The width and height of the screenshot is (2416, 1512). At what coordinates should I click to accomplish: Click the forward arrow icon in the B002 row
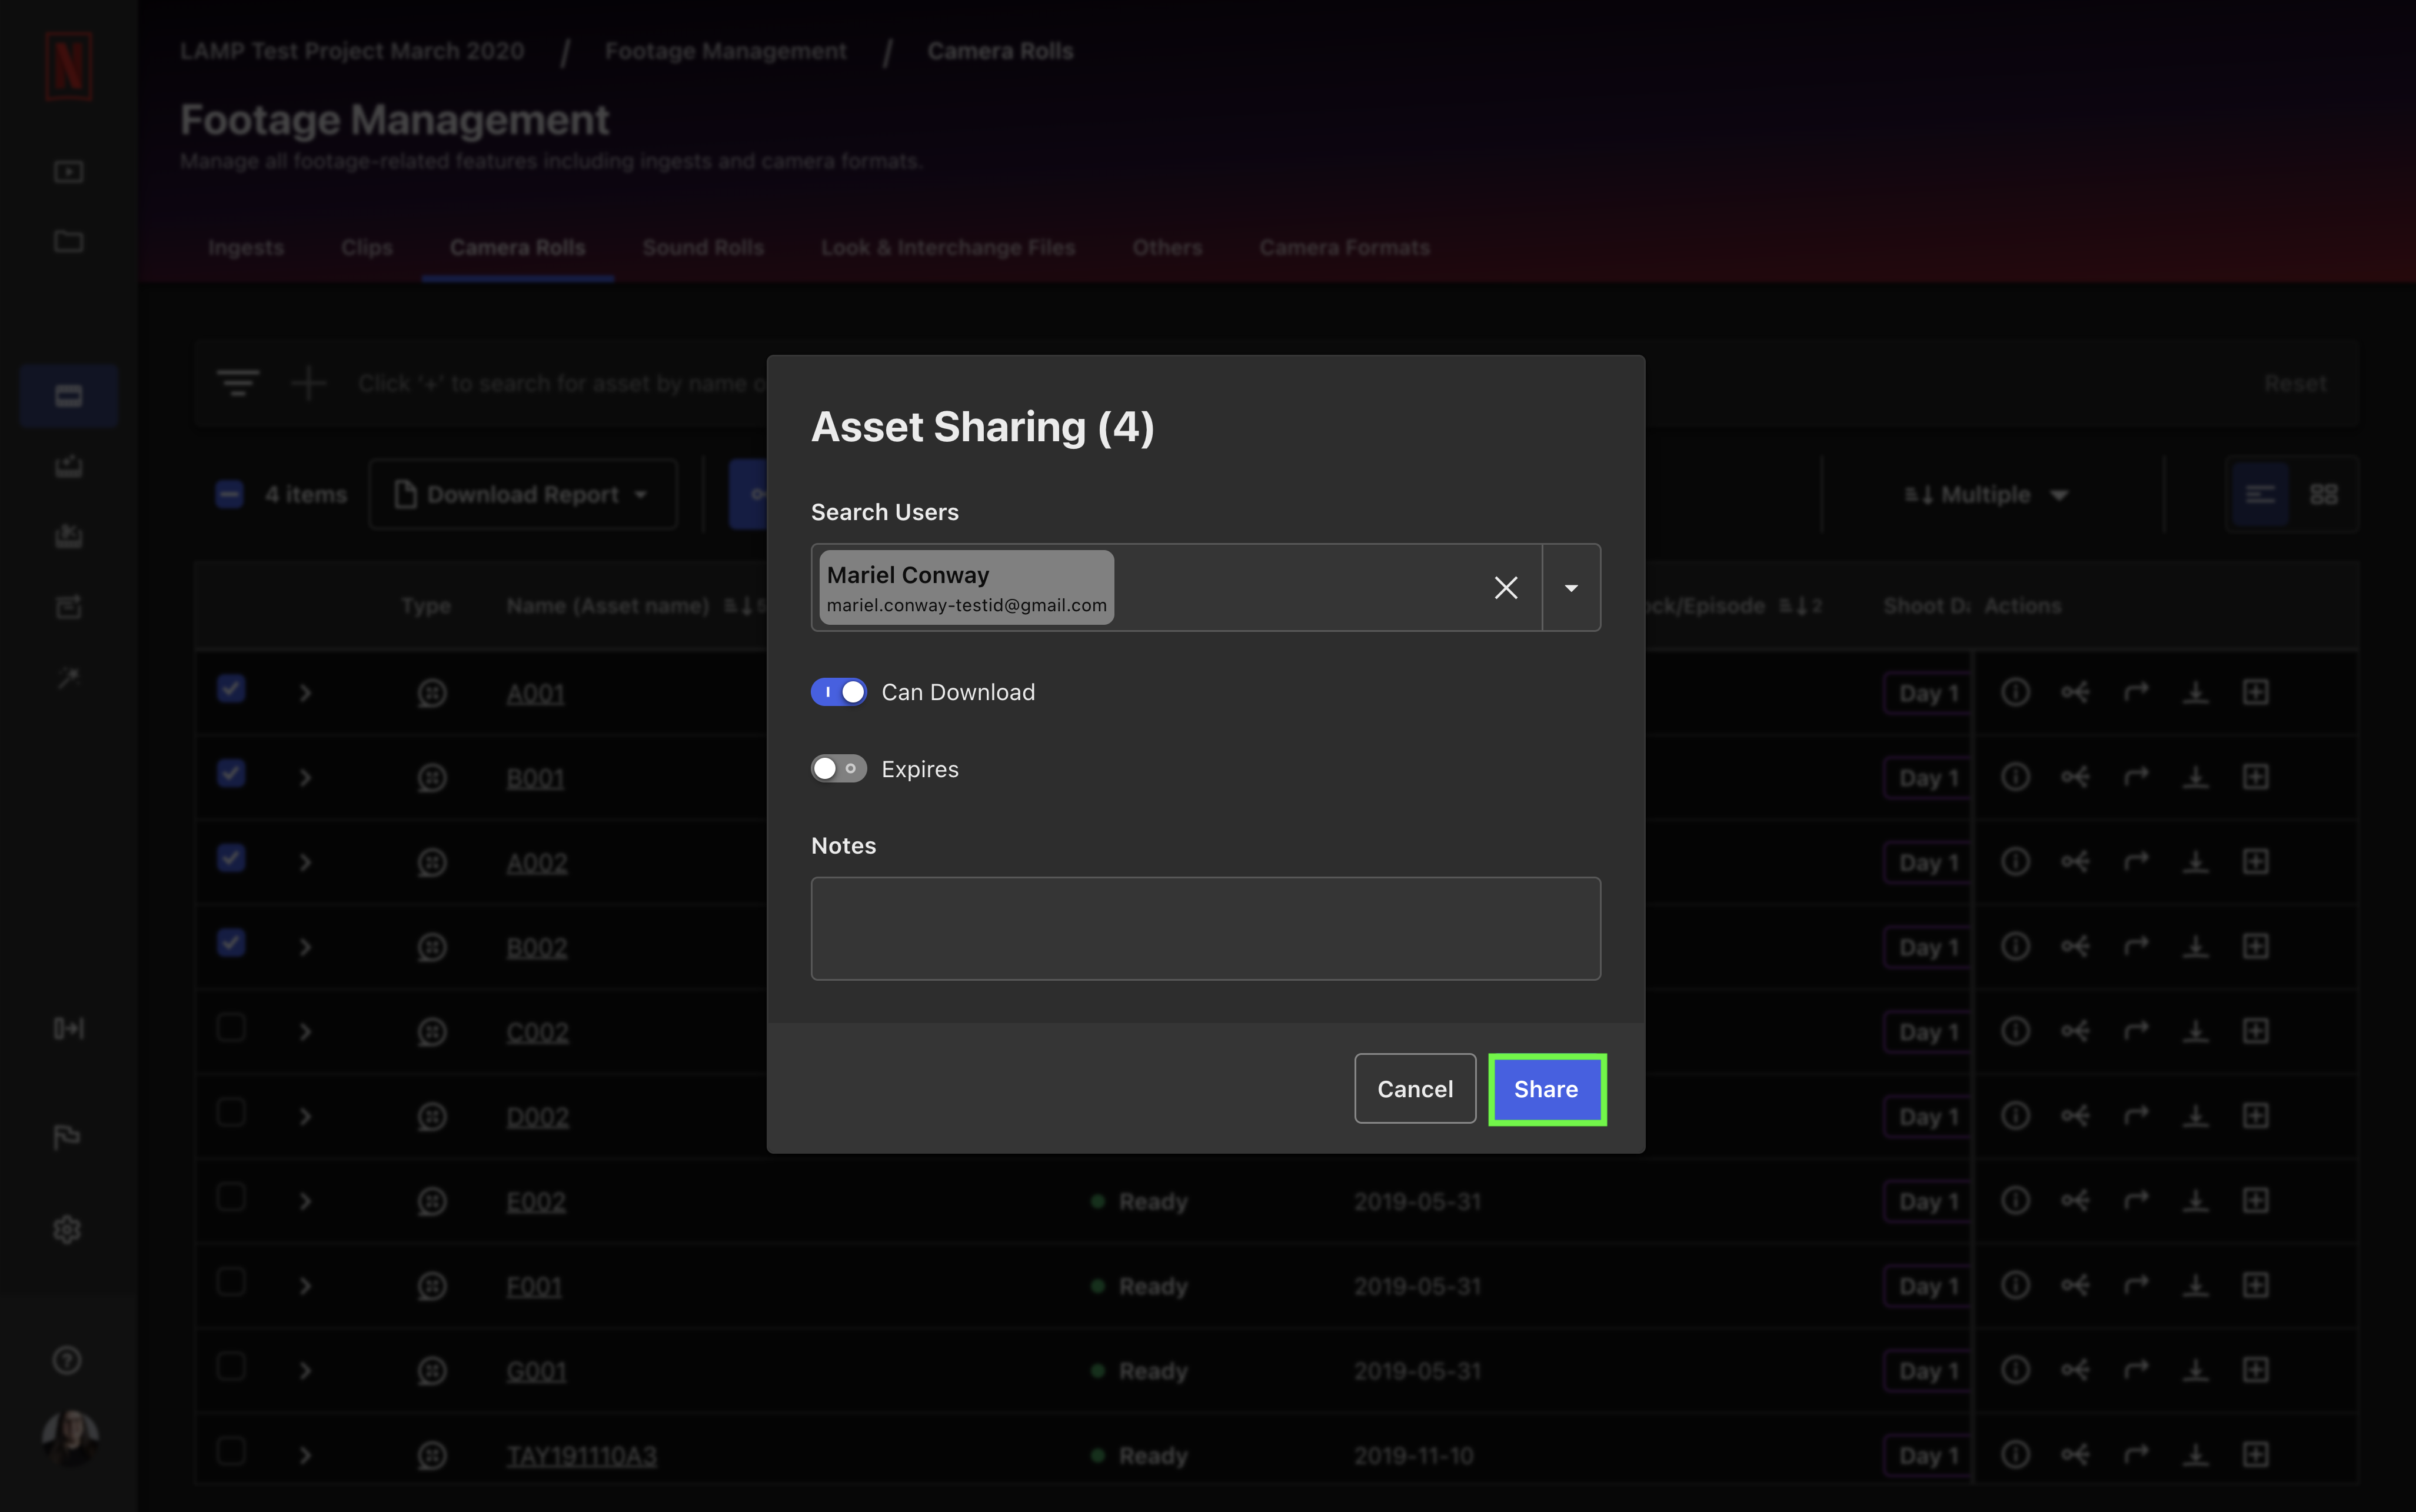click(x=2135, y=947)
